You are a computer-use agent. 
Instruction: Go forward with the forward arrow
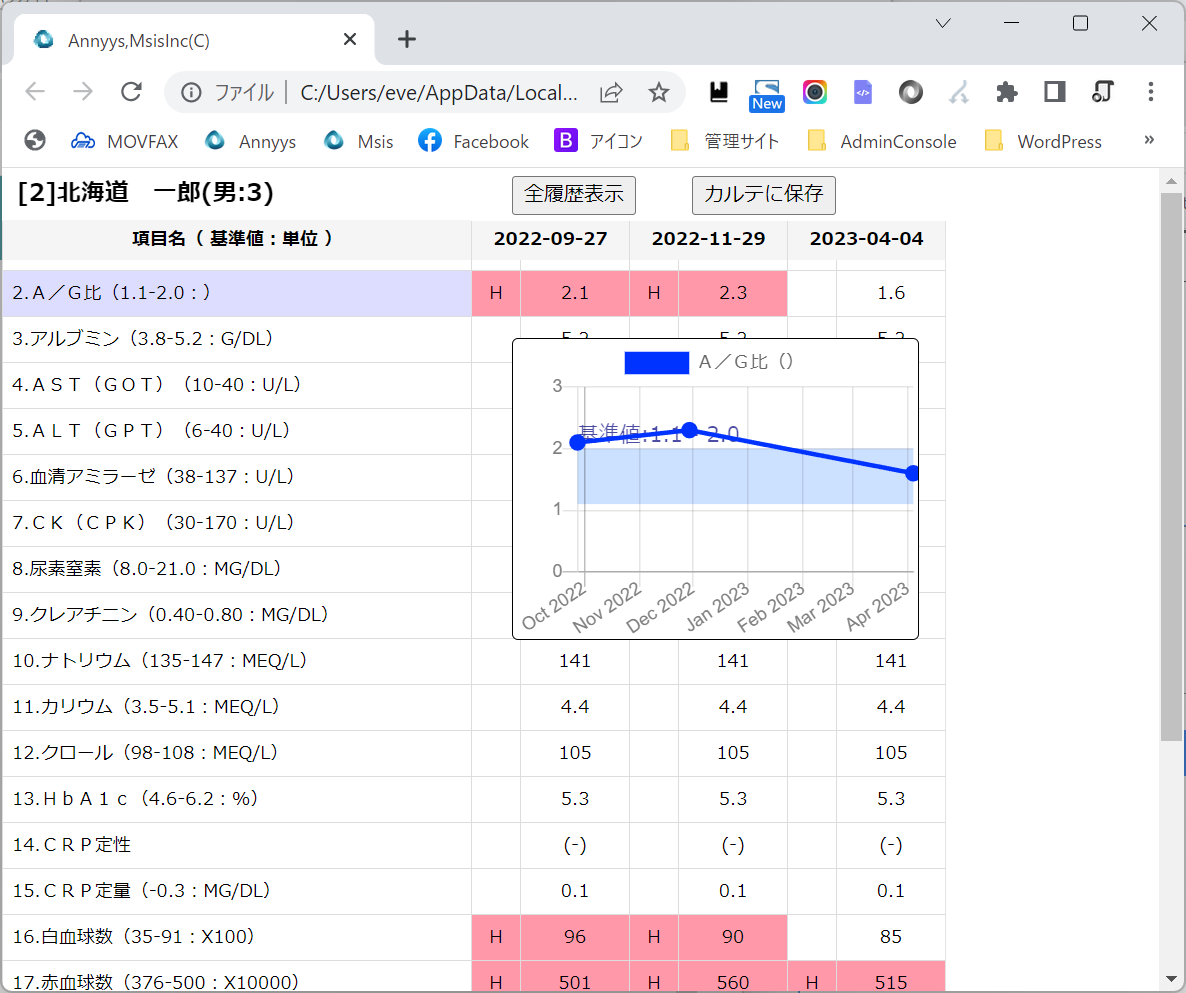click(83, 92)
